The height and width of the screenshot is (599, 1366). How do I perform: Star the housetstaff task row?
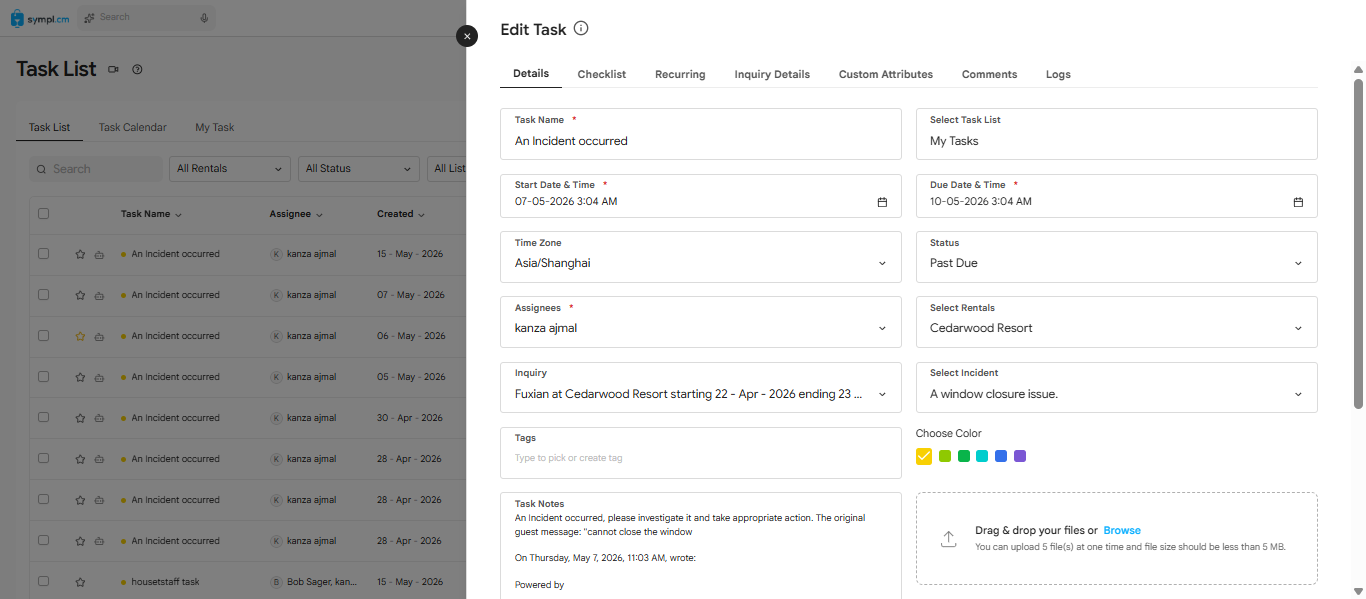[x=80, y=582]
